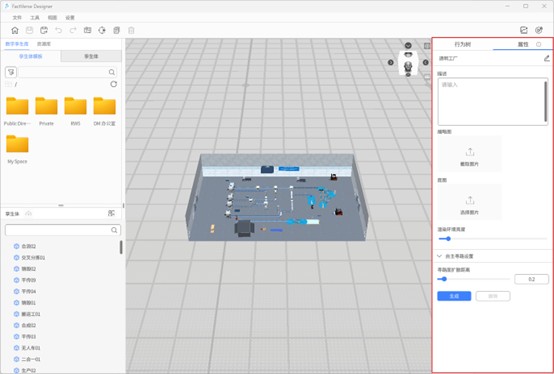Click the magnifier in the template search box
The image size is (554, 374).
click(112, 72)
